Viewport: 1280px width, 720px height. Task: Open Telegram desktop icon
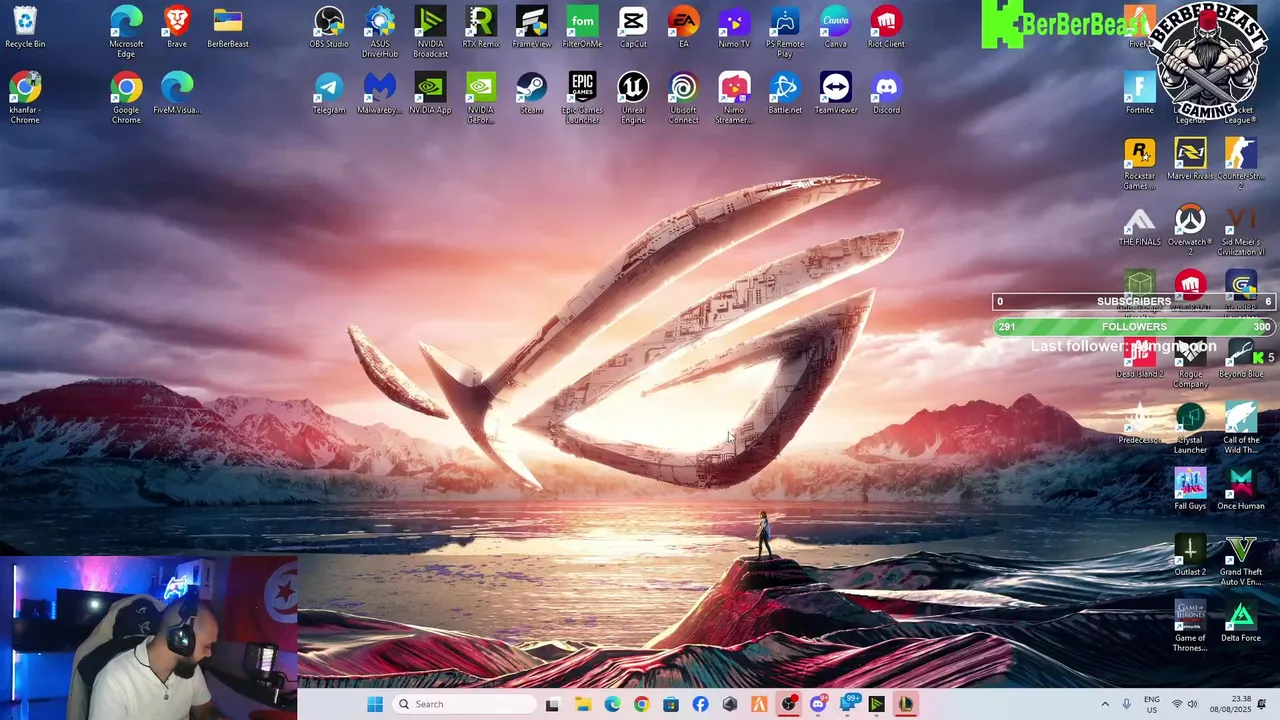pyautogui.click(x=329, y=93)
